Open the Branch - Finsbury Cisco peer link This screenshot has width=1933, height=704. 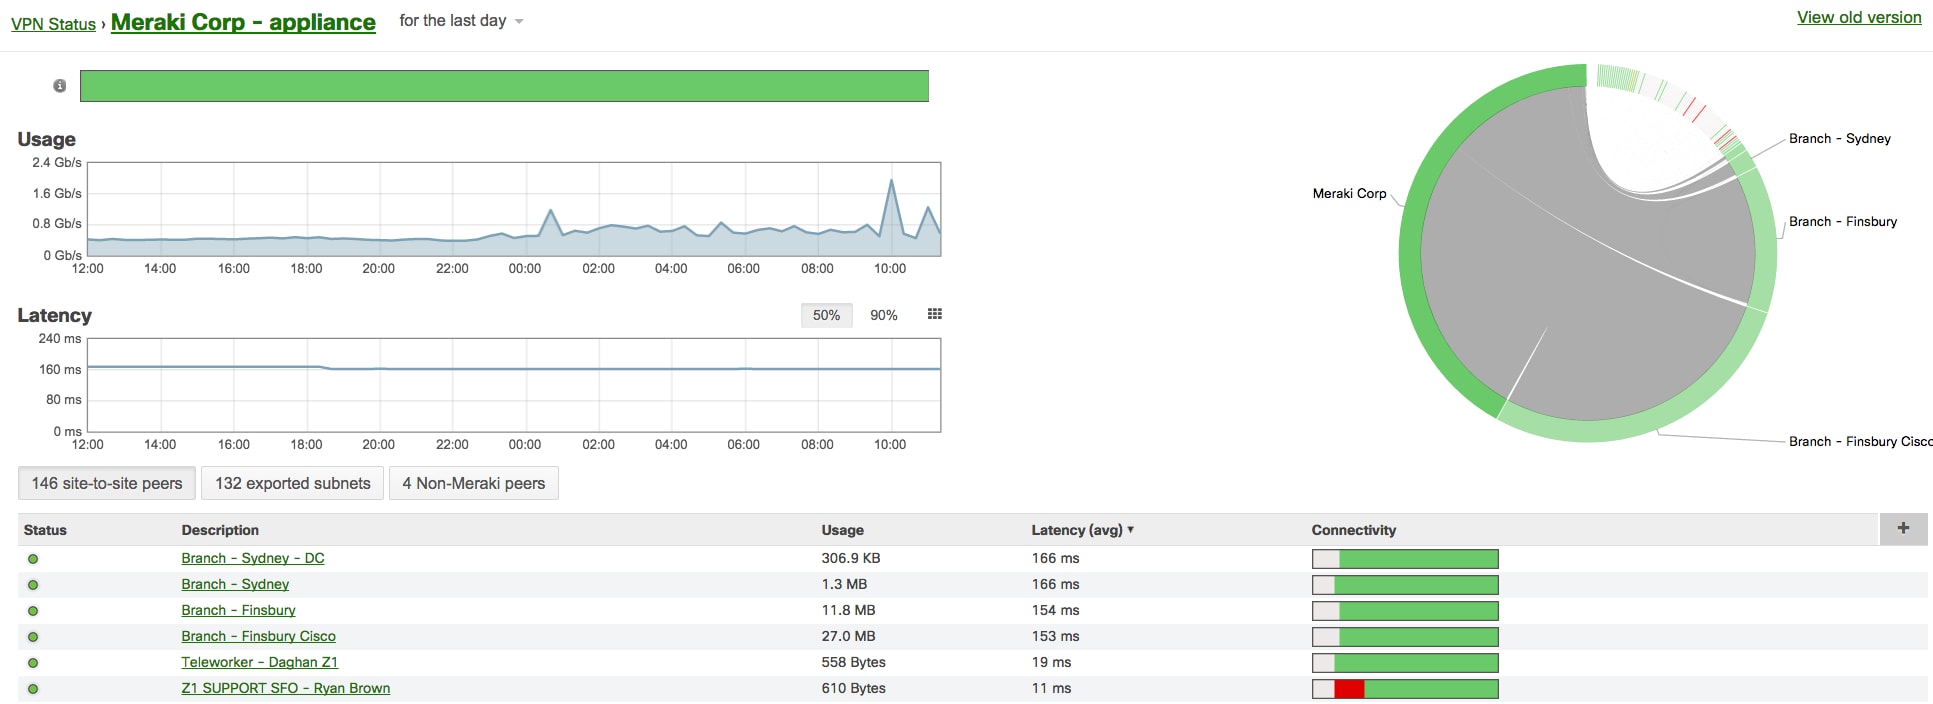pyautogui.click(x=258, y=636)
